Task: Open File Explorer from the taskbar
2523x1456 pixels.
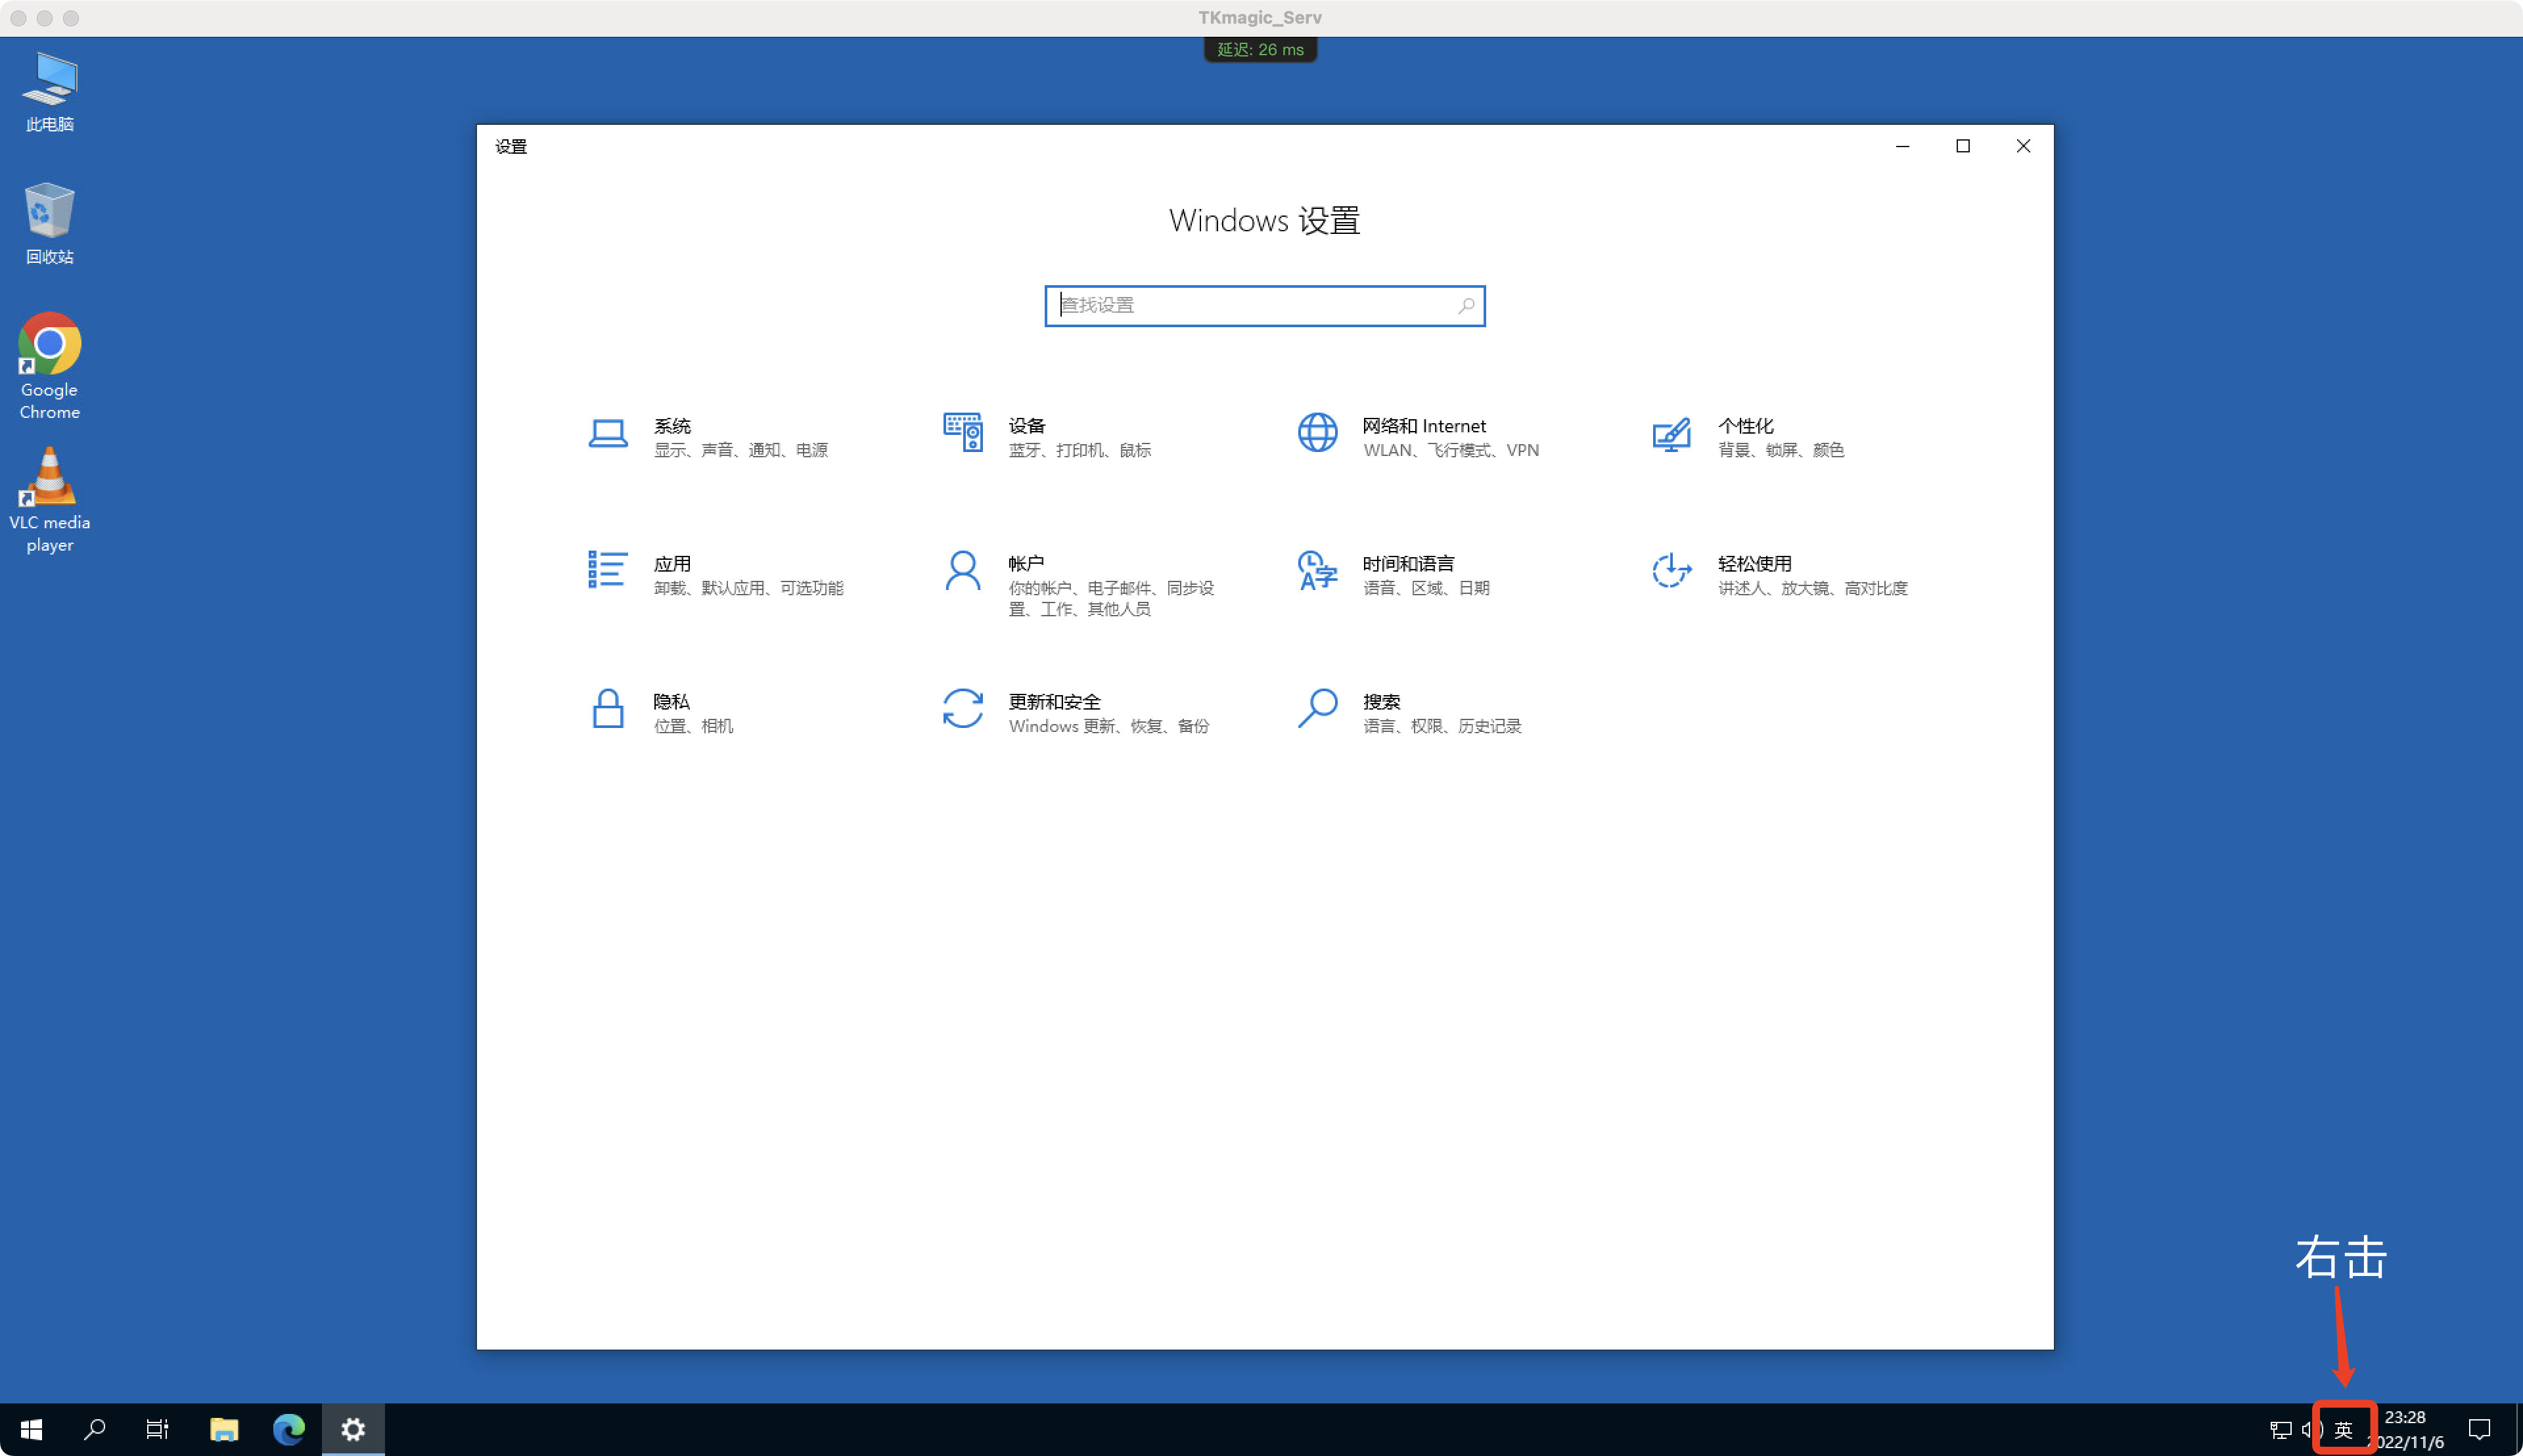Action: coord(224,1429)
